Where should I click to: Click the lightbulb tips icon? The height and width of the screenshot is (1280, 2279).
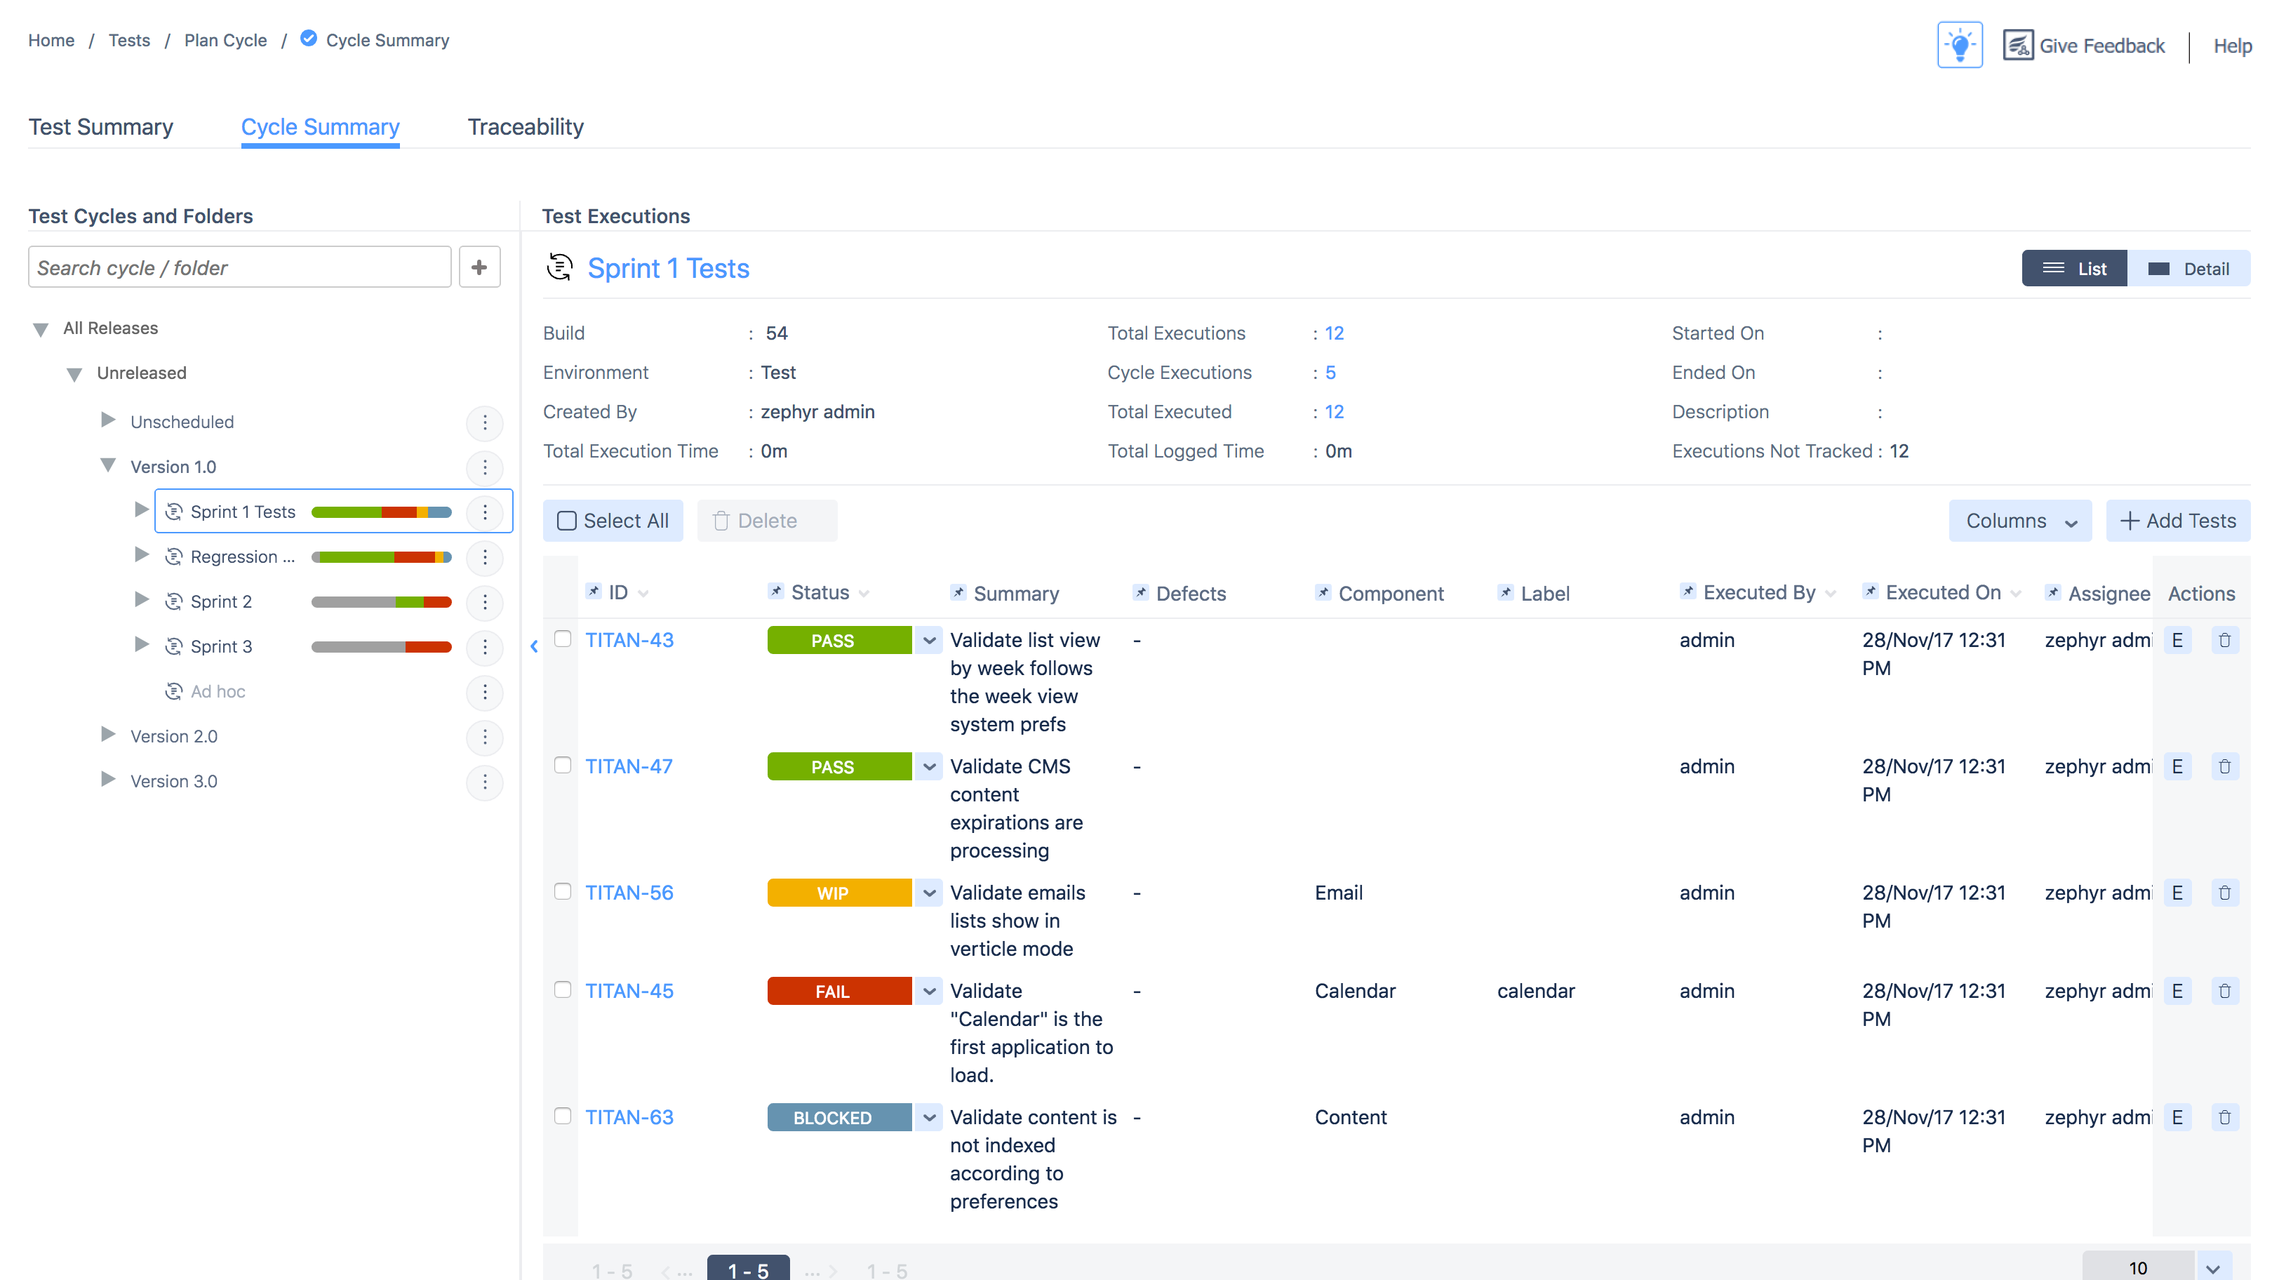(1958, 45)
